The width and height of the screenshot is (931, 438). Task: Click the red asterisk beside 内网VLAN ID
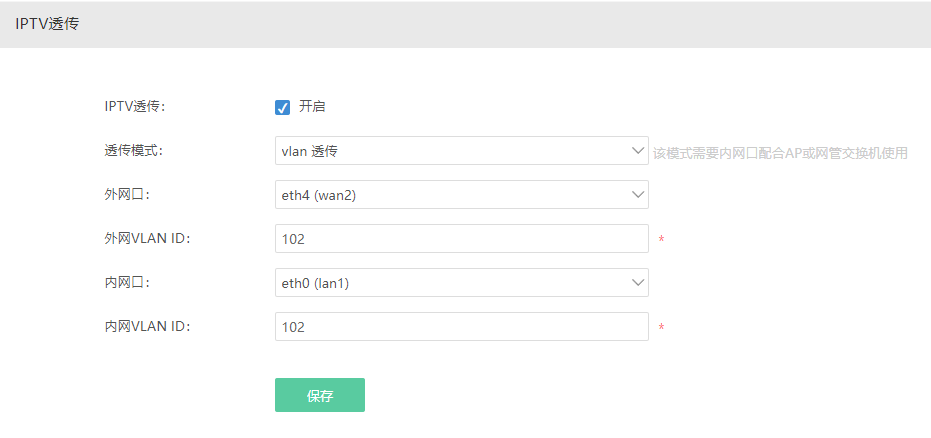click(661, 327)
